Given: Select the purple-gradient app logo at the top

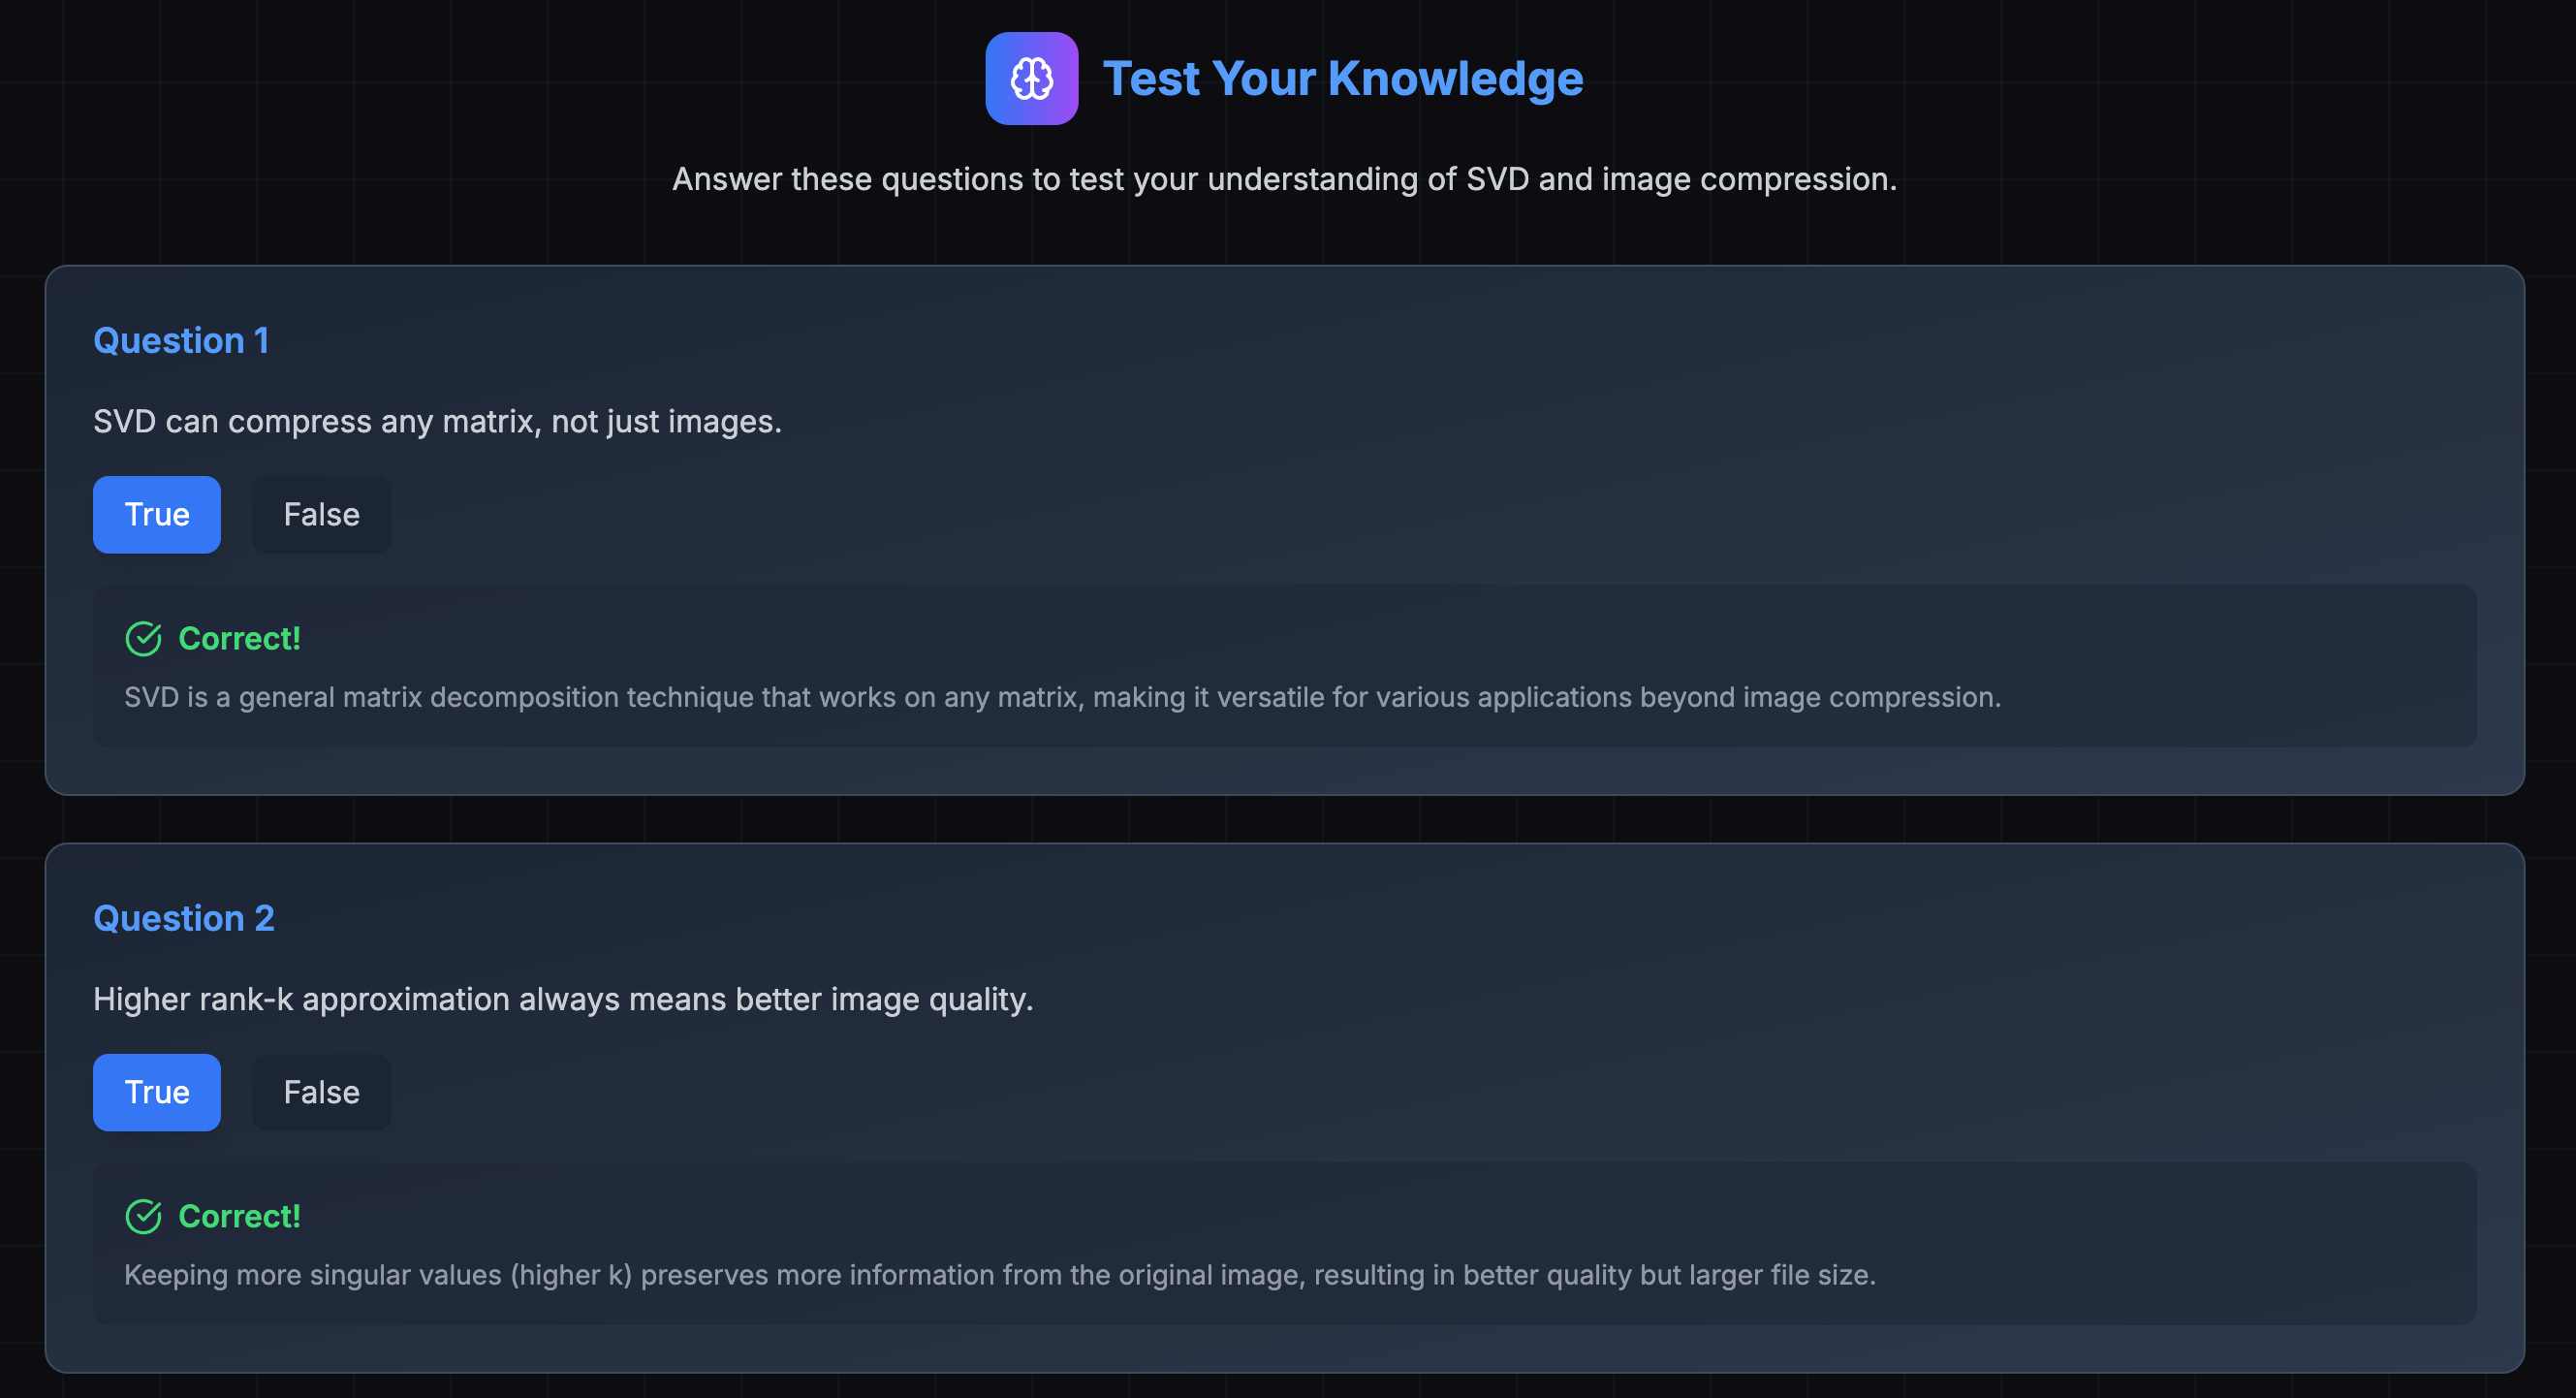Looking at the screenshot, I should [x=1032, y=78].
